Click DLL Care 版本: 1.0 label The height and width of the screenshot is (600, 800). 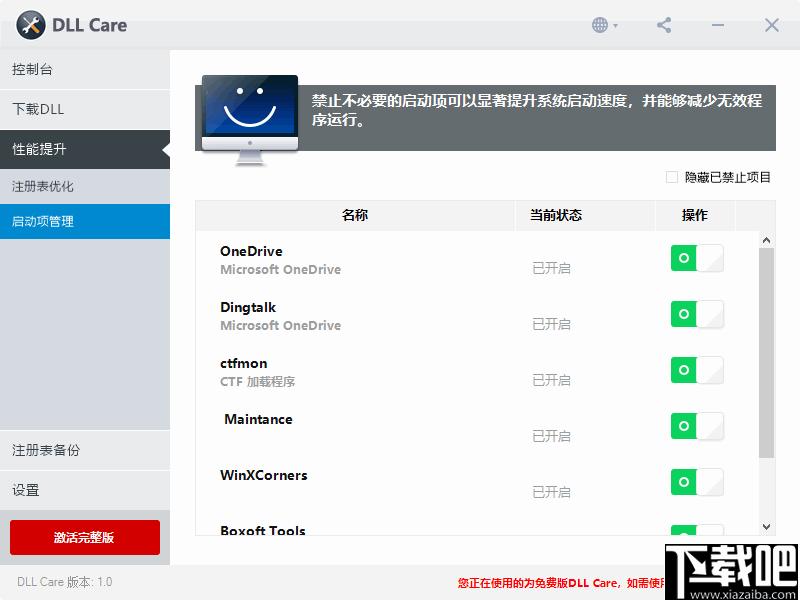click(x=65, y=582)
